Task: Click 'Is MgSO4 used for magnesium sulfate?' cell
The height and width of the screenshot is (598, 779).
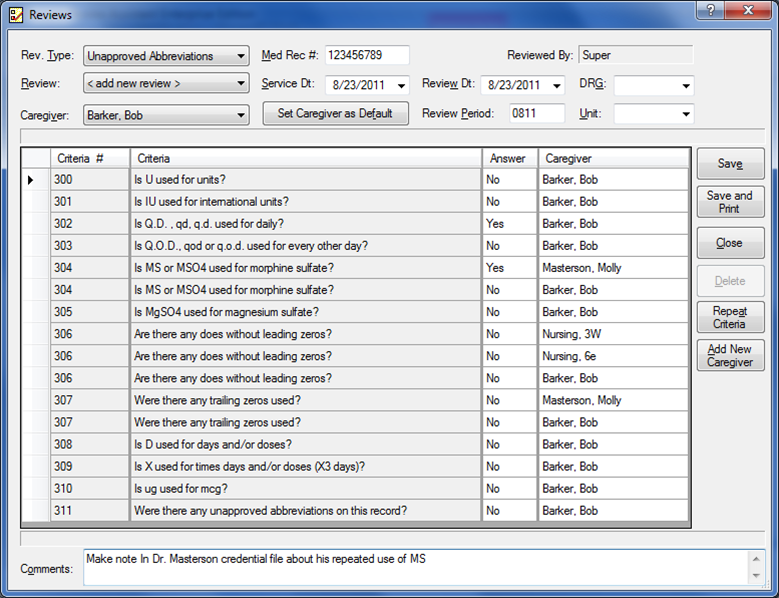Action: coord(306,312)
